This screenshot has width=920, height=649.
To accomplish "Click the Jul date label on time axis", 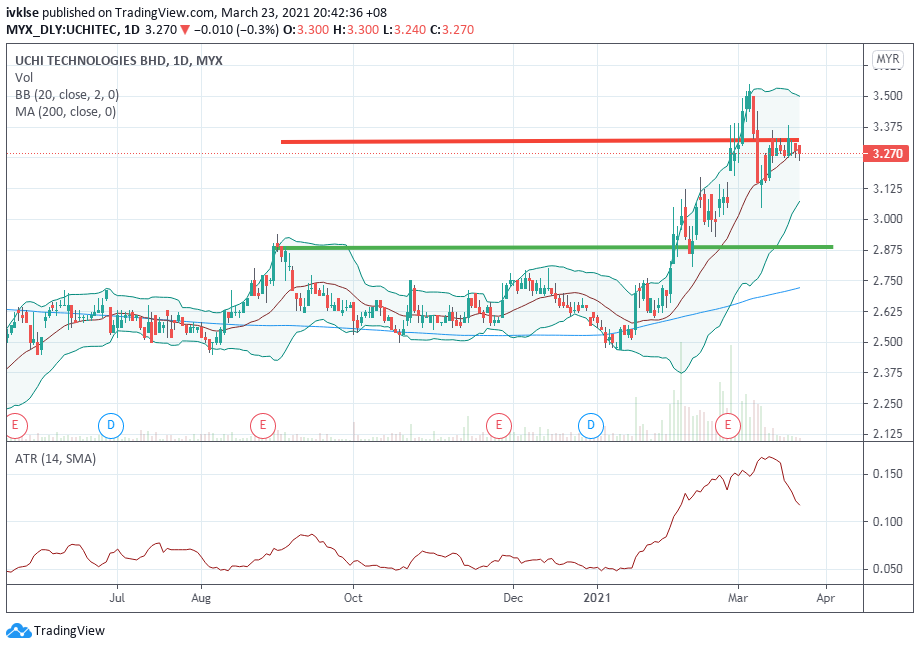I will tap(117, 598).
